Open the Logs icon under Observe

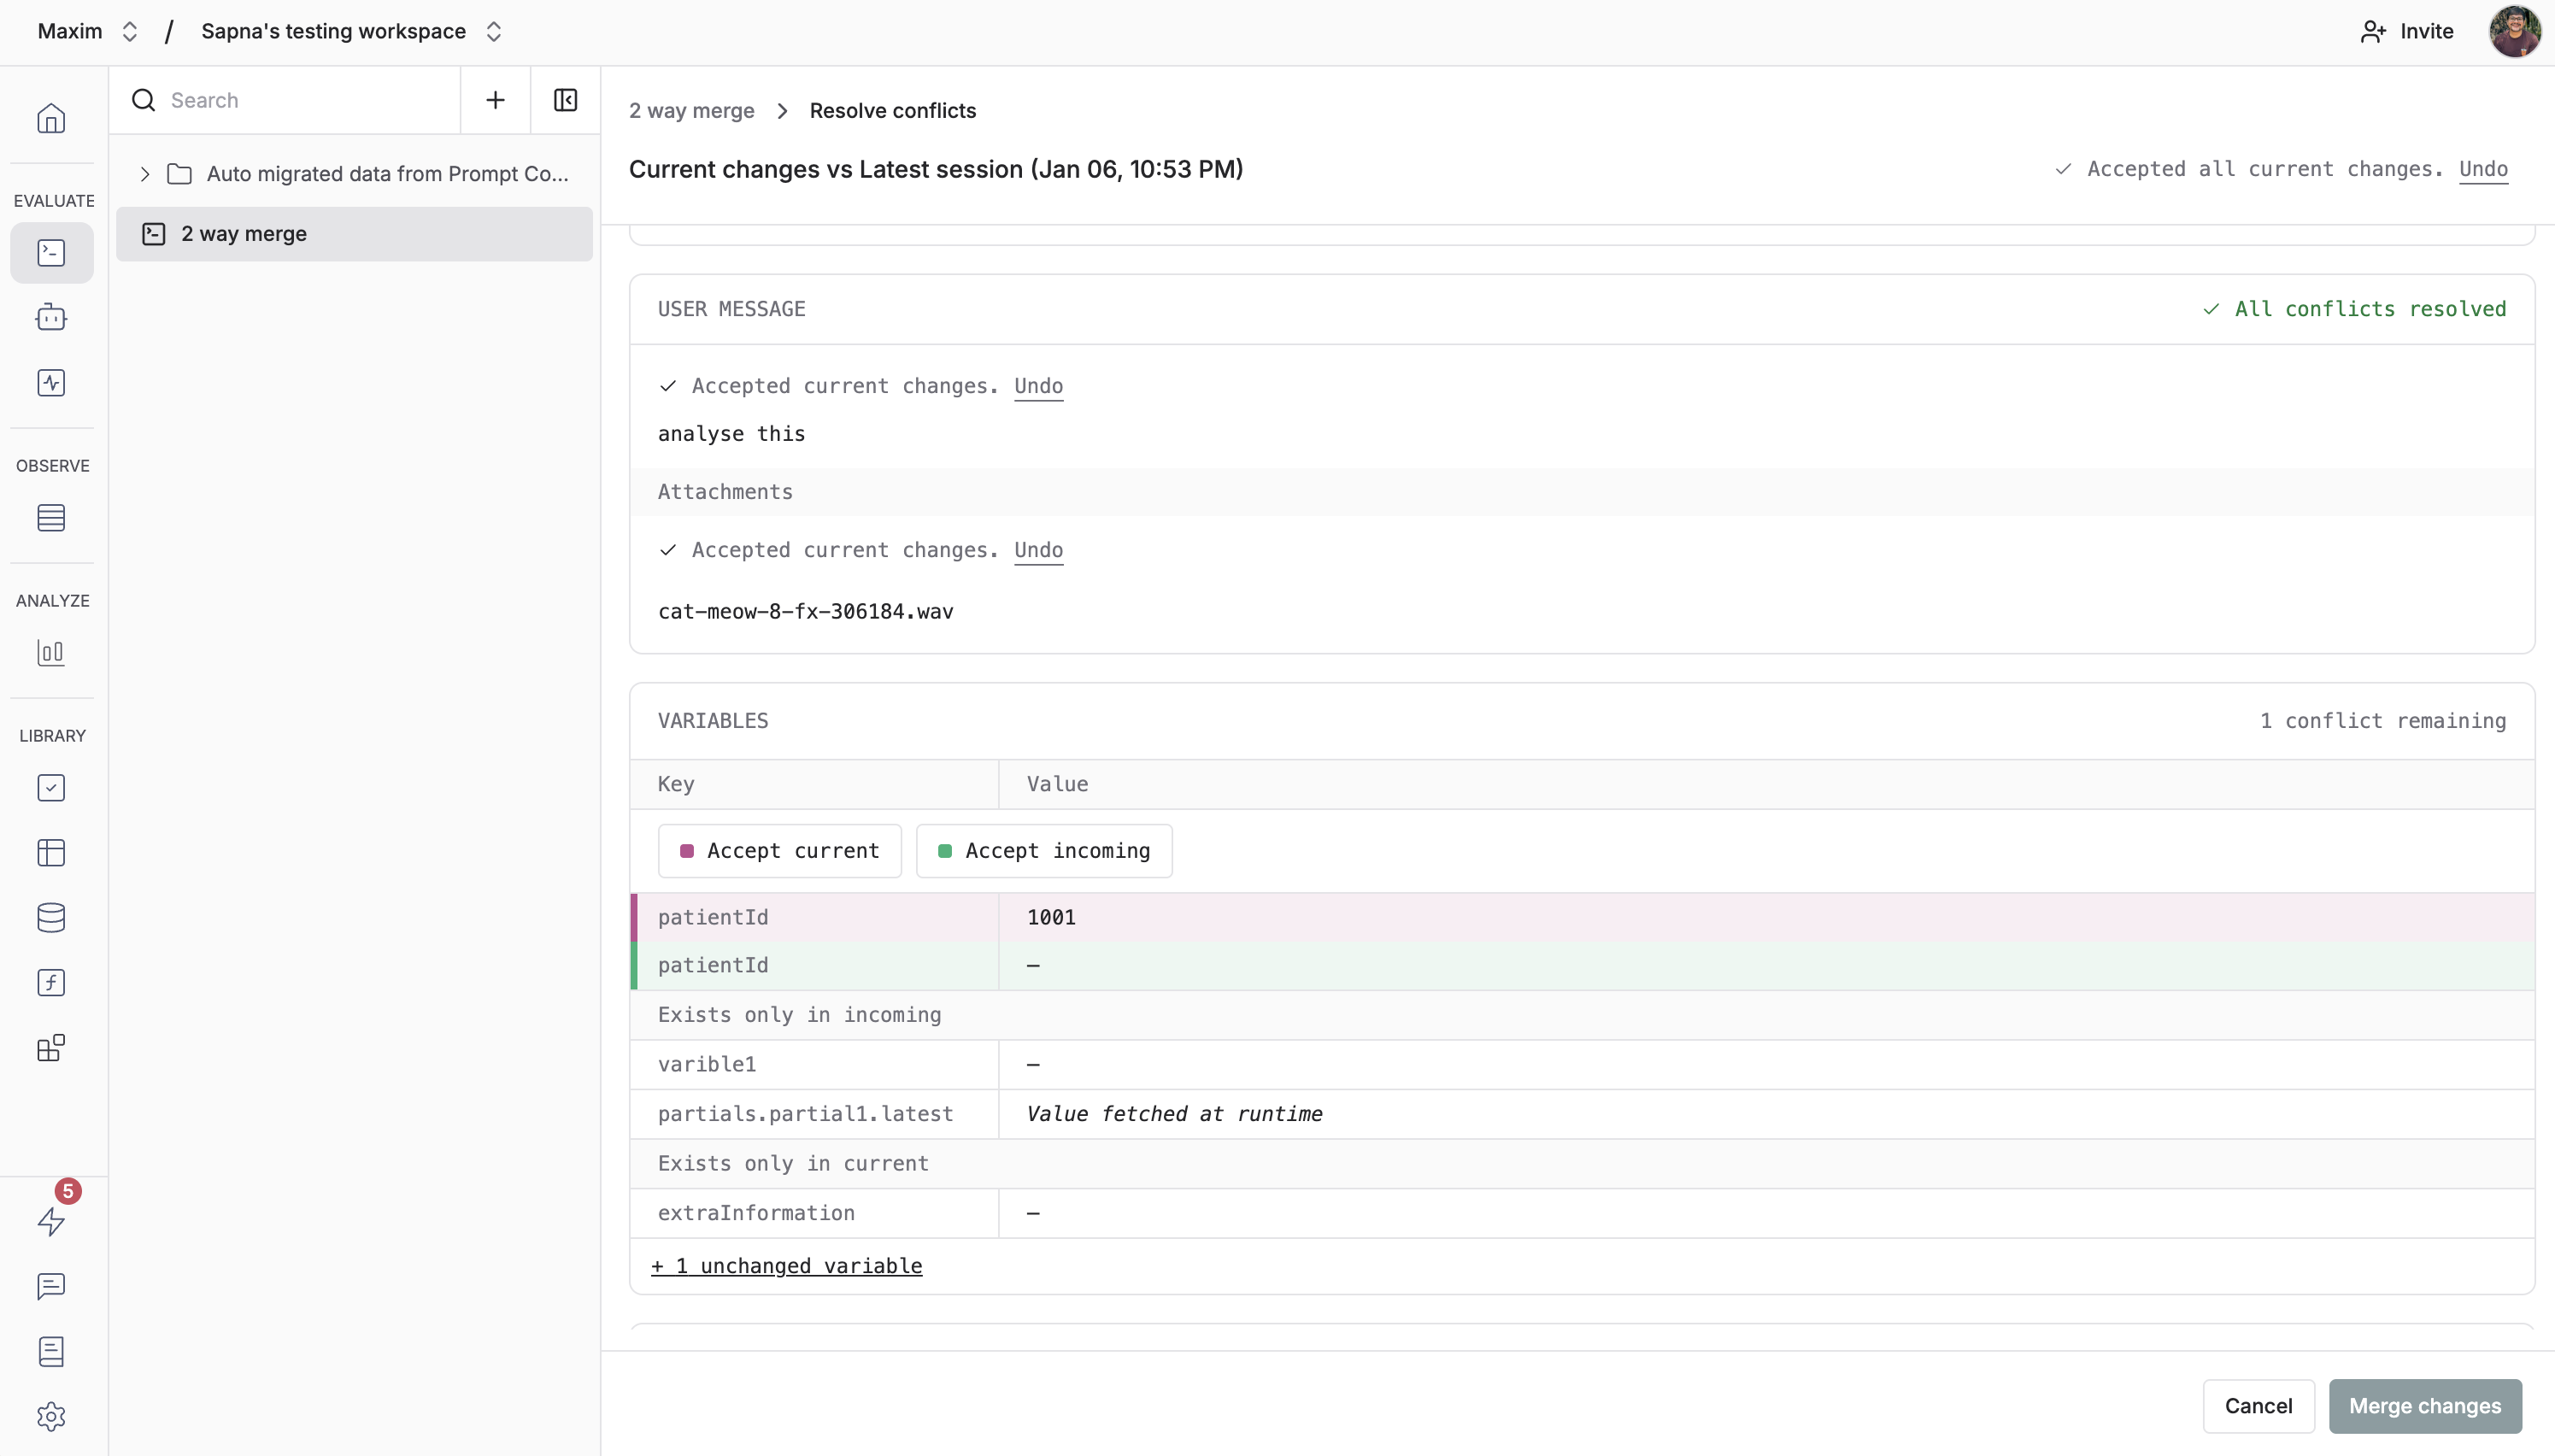click(51, 518)
